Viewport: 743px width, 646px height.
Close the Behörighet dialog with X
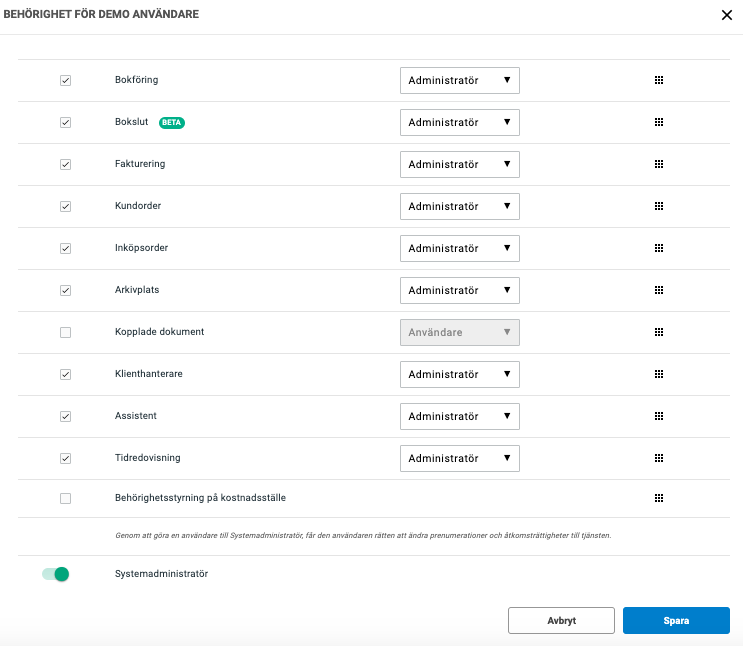pos(726,15)
